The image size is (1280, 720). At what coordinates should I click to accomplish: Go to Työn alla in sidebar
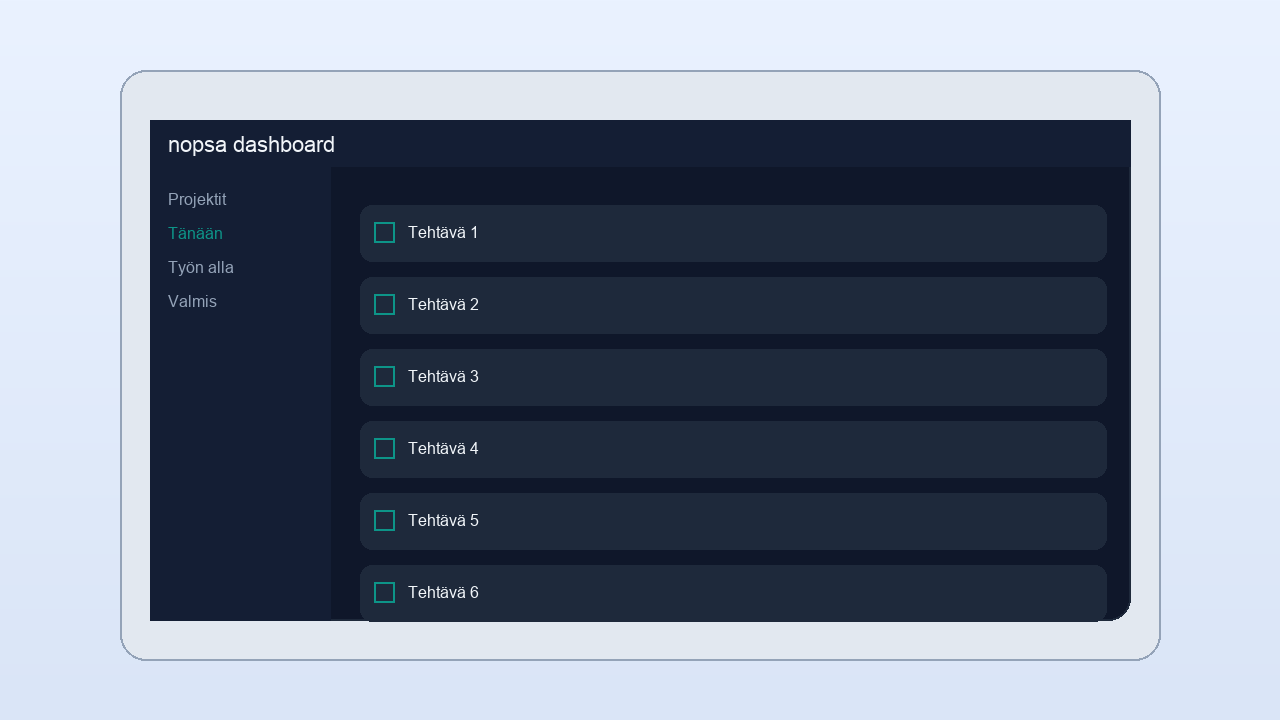tap(201, 268)
